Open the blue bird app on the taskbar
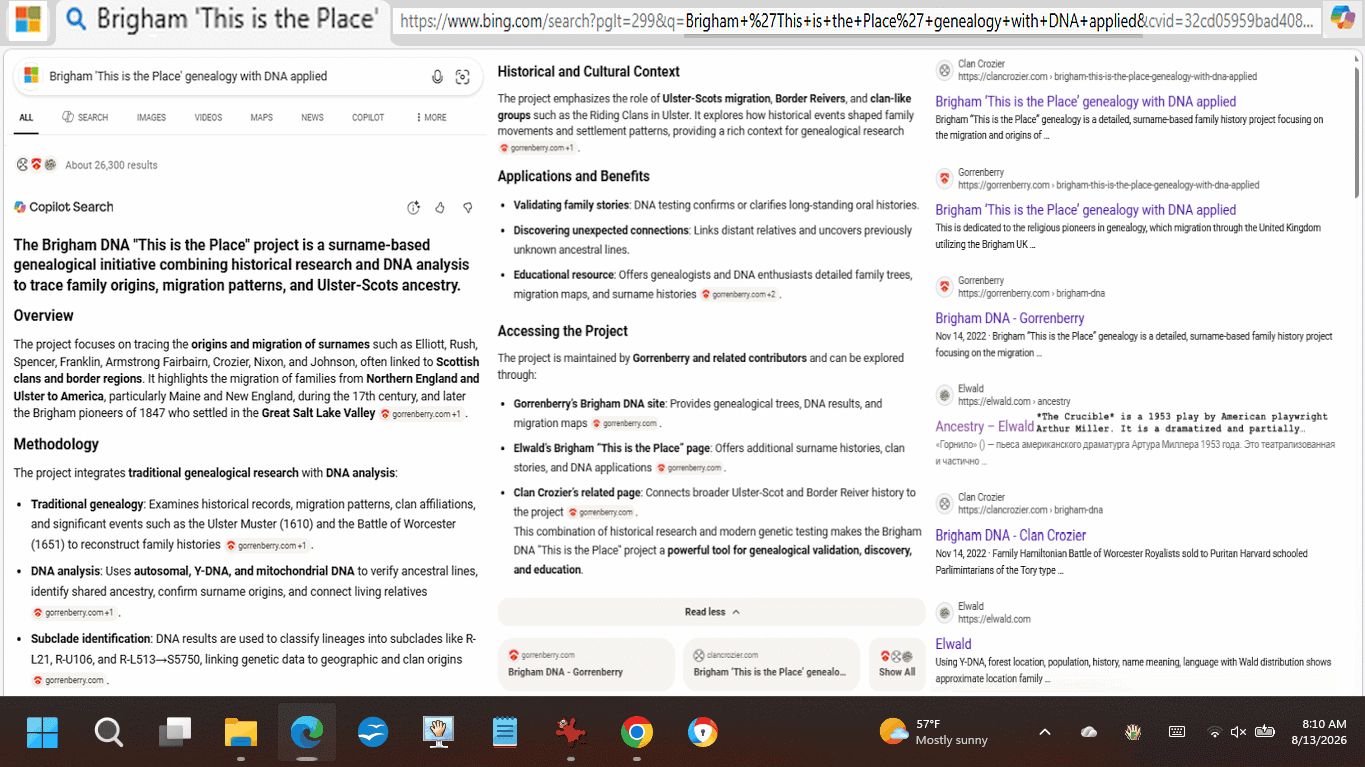Viewport: 1365px width, 767px height. tap(373, 733)
